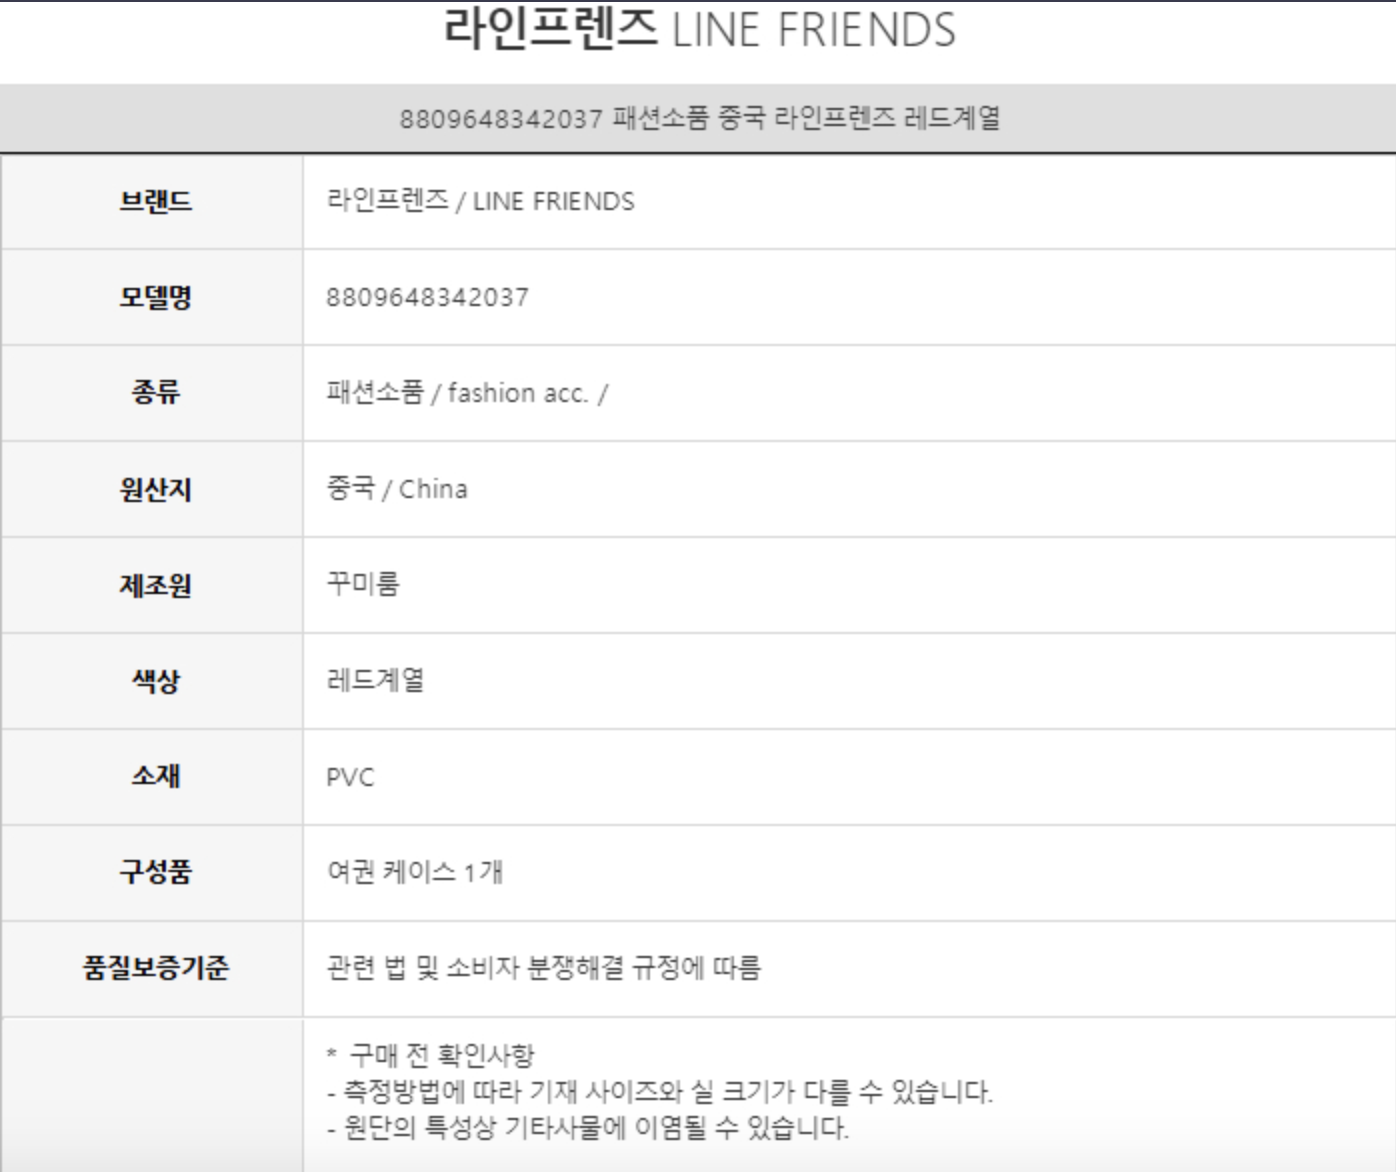The height and width of the screenshot is (1172, 1396).
Task: Select the 원산지 row label
Action: click(155, 489)
